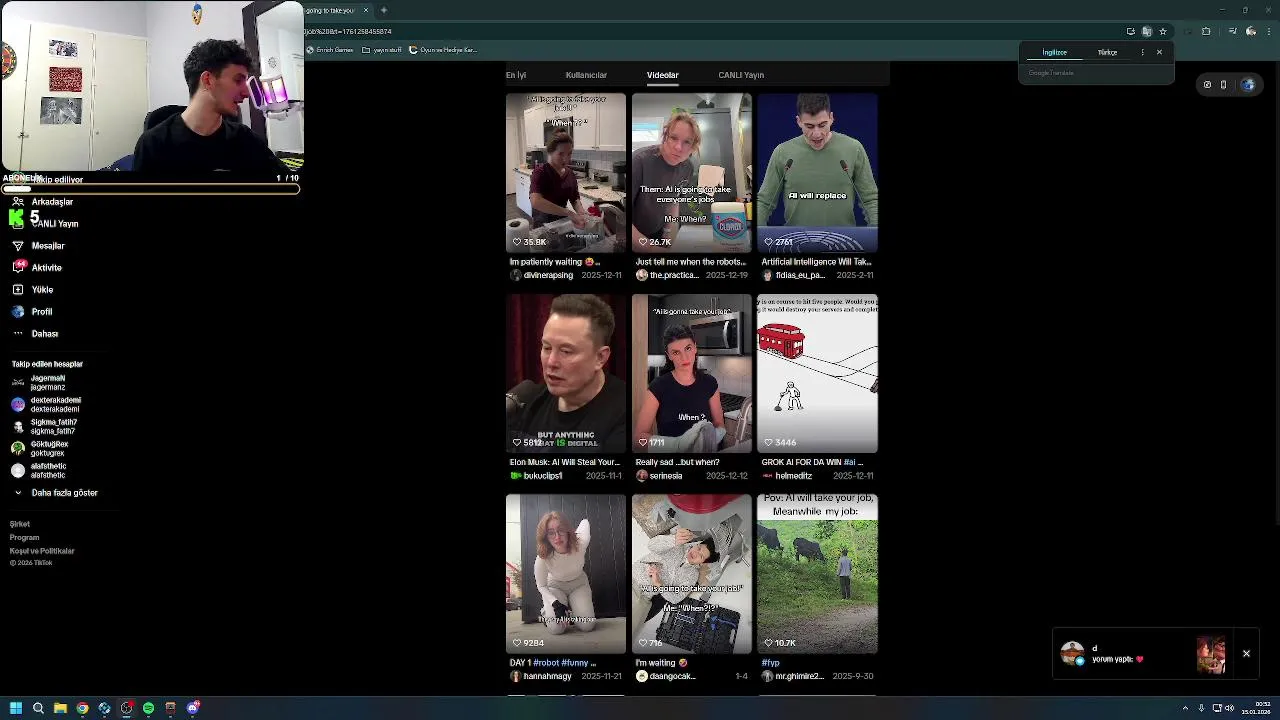Open the bukuclips1 author link
1280x720 pixels.
pyautogui.click(x=536, y=476)
